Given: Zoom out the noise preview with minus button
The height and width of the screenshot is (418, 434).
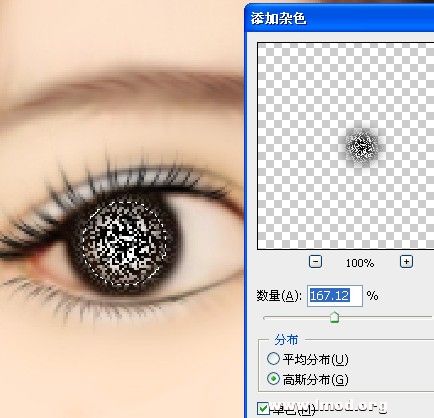Looking at the screenshot, I should (315, 262).
